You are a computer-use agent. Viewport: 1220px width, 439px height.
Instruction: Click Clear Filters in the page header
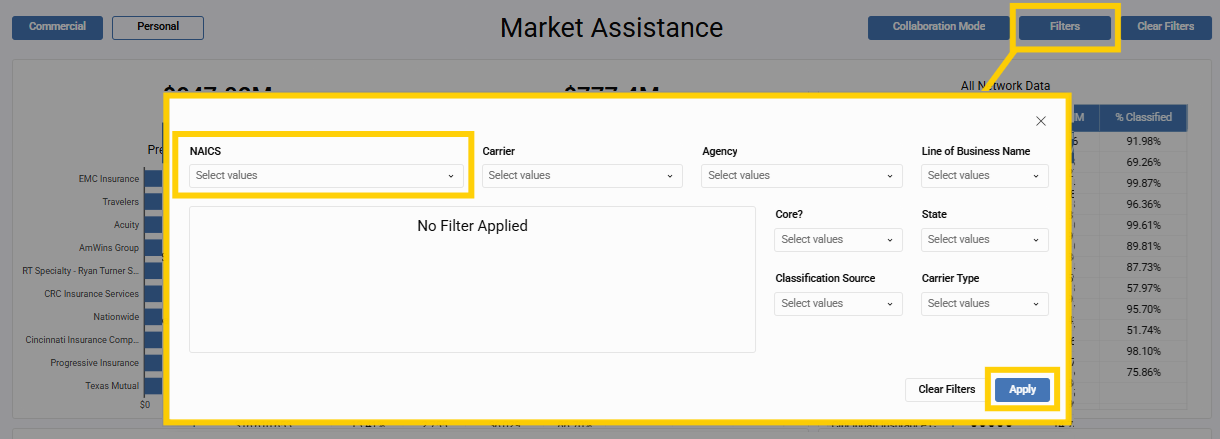(x=1165, y=27)
